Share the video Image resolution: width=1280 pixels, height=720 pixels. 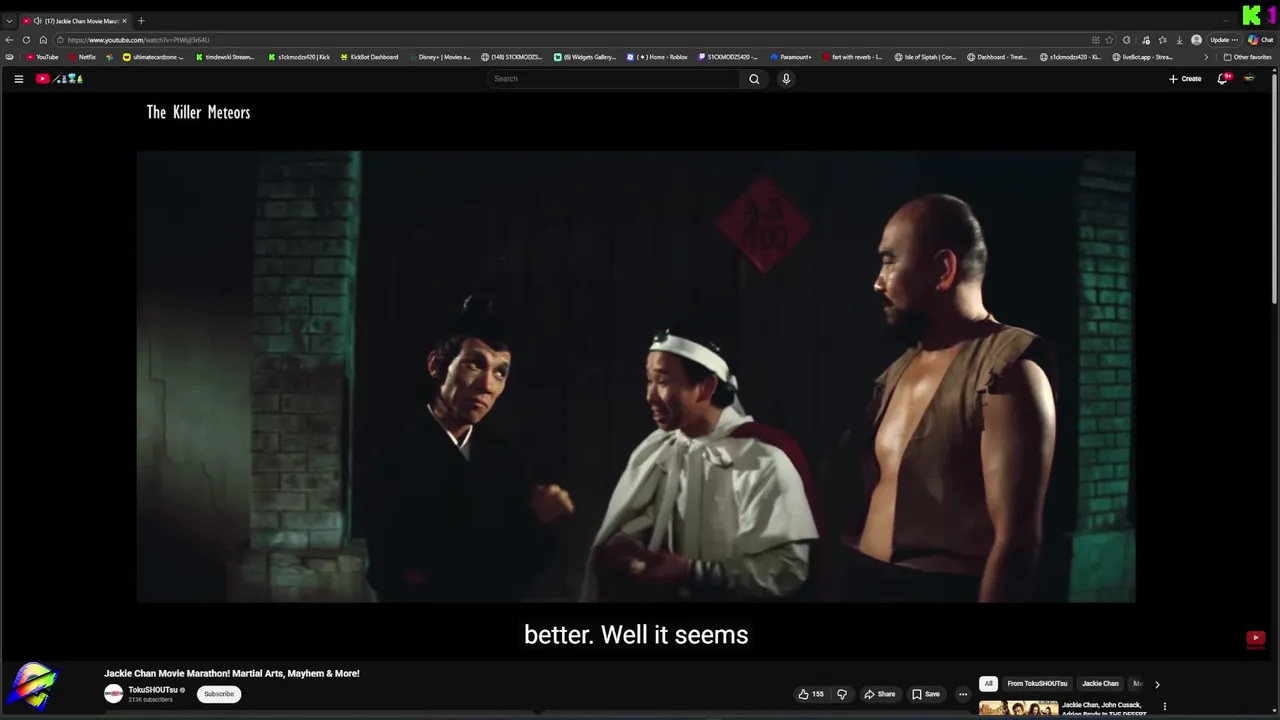pyautogui.click(x=880, y=694)
